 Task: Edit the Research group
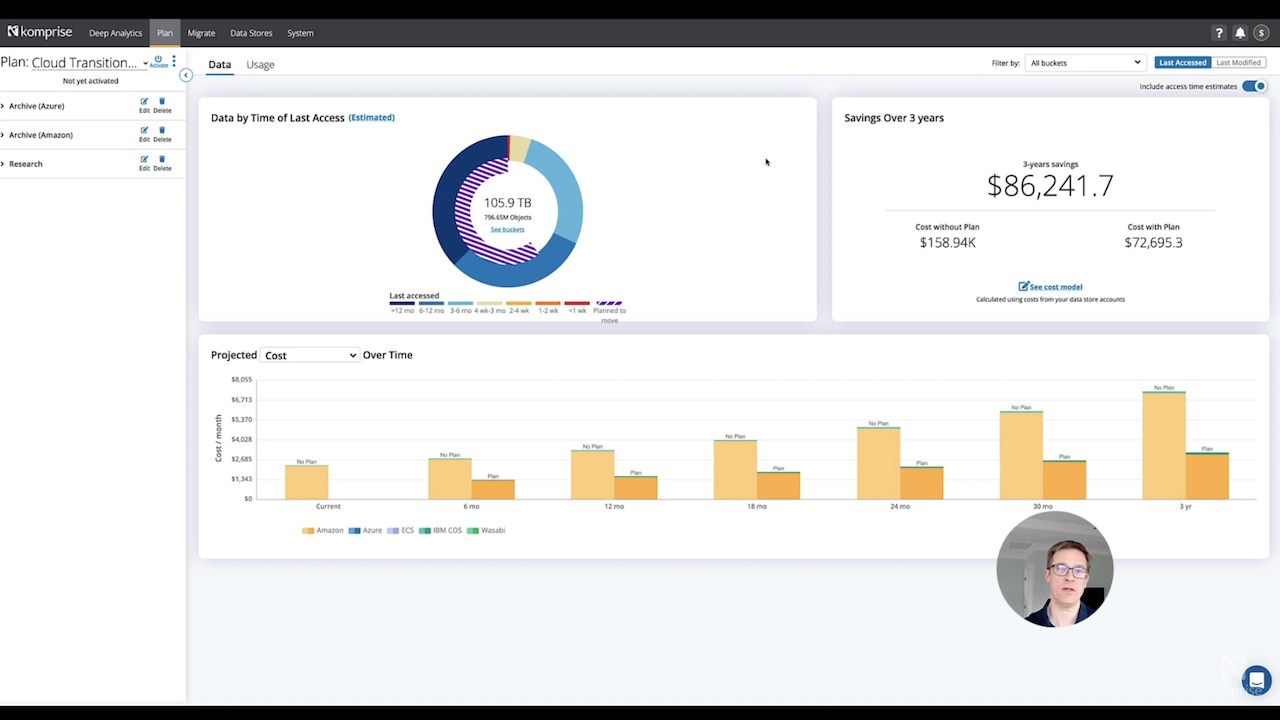[x=144, y=163]
